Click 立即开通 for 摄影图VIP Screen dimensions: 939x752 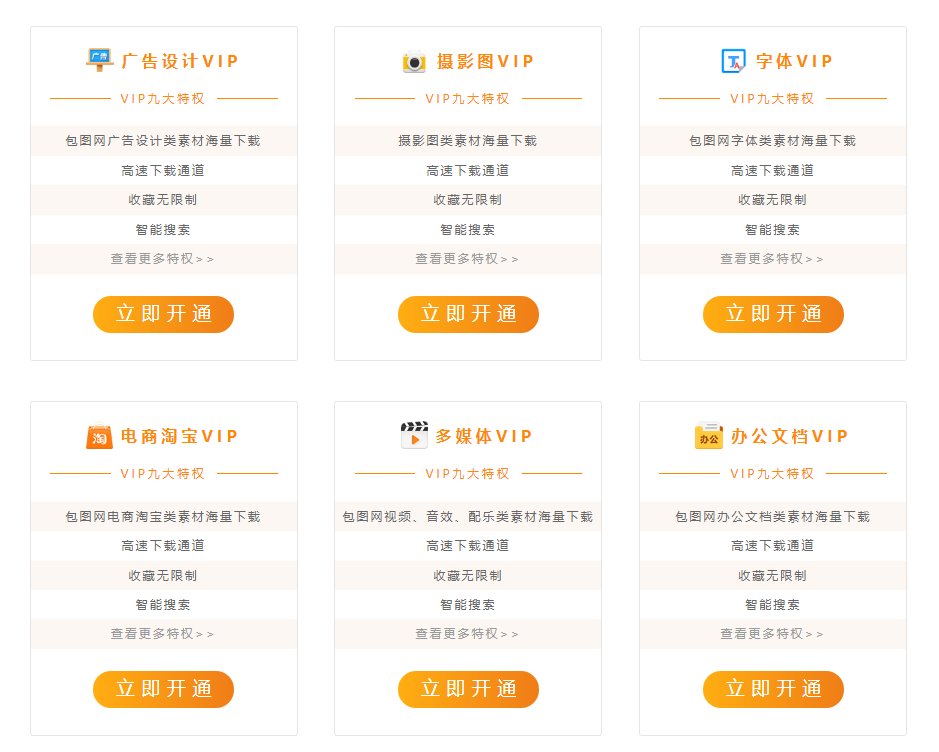click(x=468, y=314)
